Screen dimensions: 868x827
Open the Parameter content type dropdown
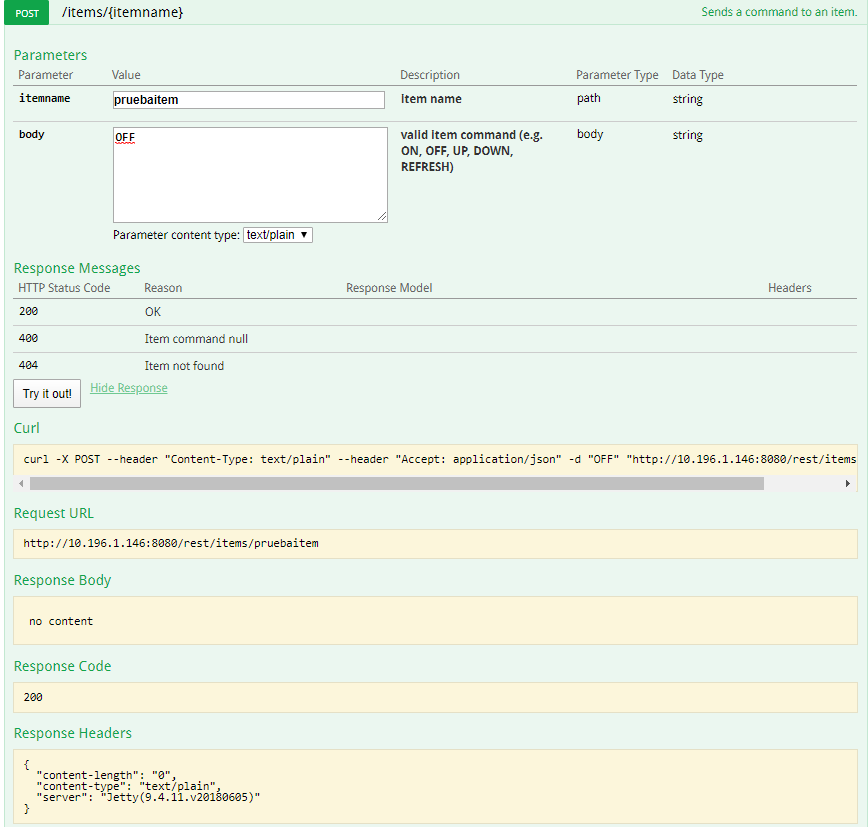[278, 235]
